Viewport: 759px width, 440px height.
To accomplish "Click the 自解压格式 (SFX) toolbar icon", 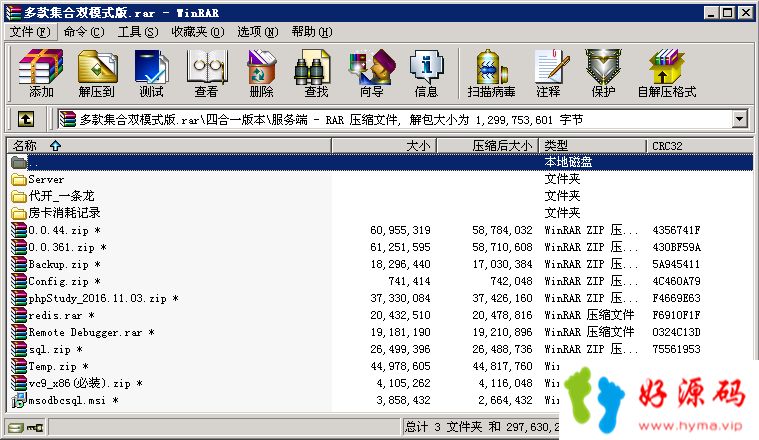I will click(x=667, y=73).
